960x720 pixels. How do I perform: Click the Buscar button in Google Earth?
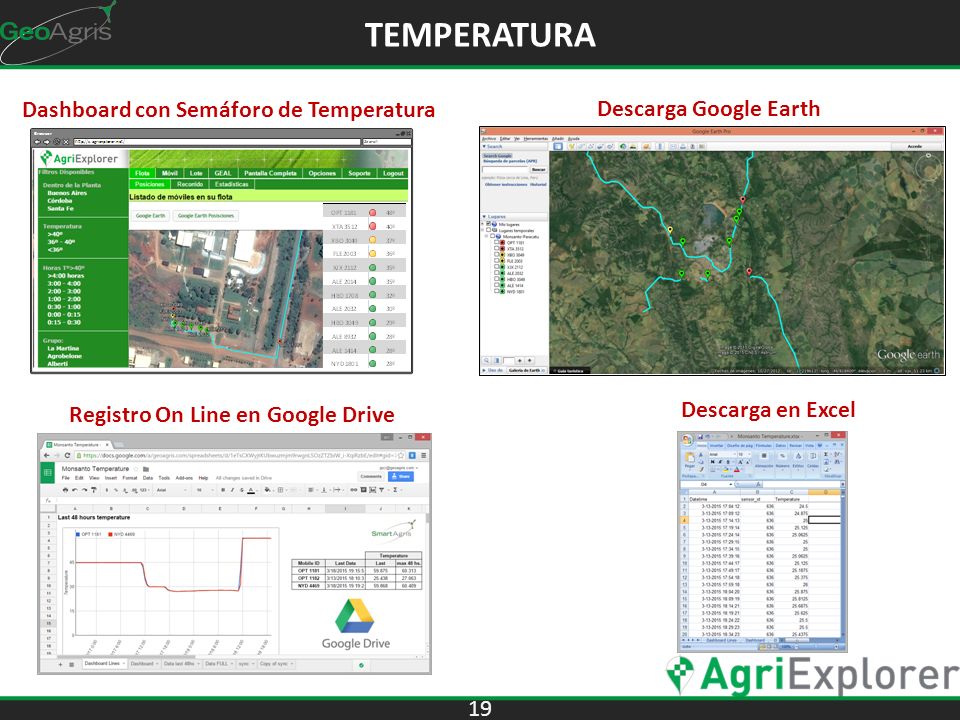click(x=538, y=170)
